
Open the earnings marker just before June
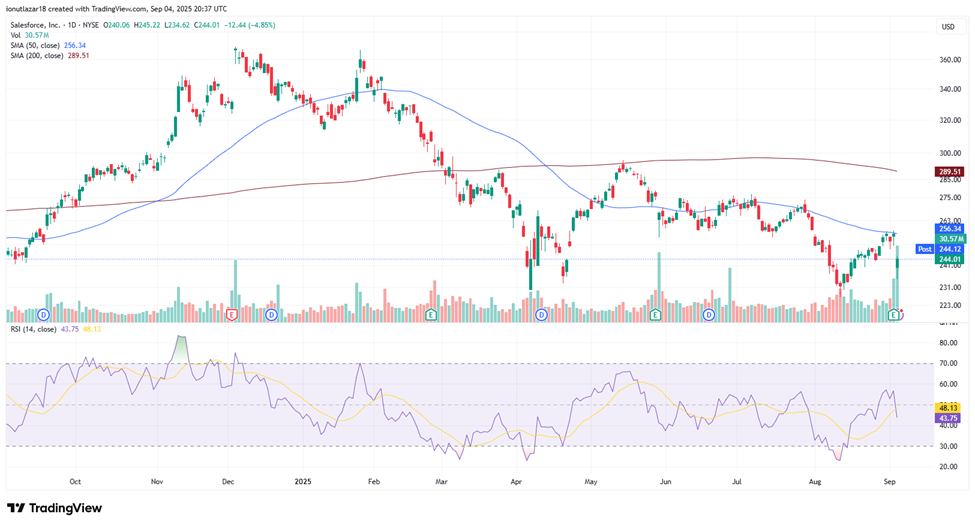point(654,314)
